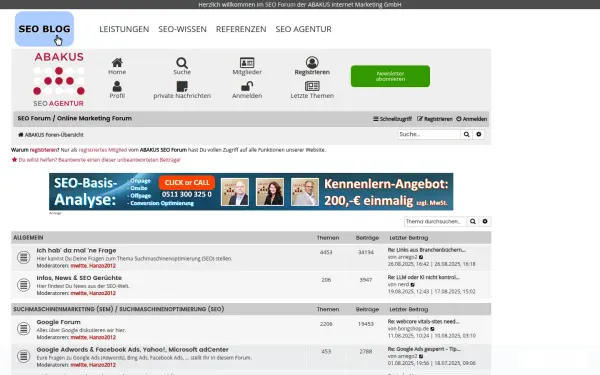The height and width of the screenshot is (375, 600).
Task: Click moderator Hanzo2012 in Google Adwords row
Action: pos(102,365)
